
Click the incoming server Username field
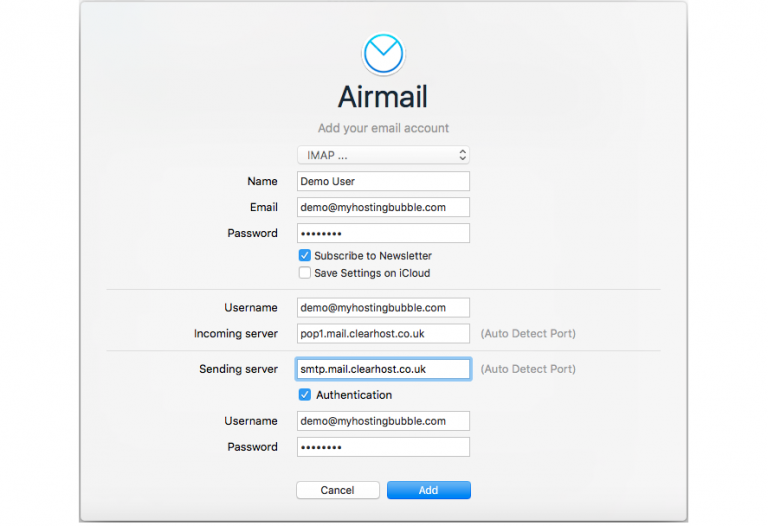(x=383, y=308)
